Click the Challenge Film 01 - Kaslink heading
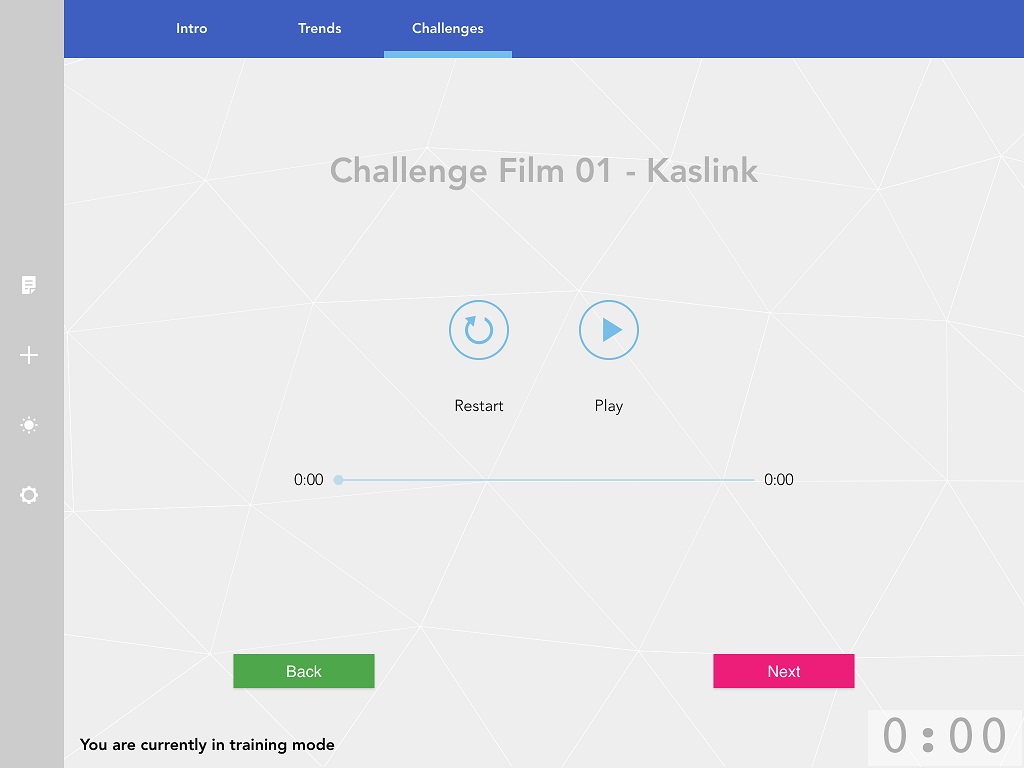This screenshot has height=768, width=1024. click(x=543, y=171)
